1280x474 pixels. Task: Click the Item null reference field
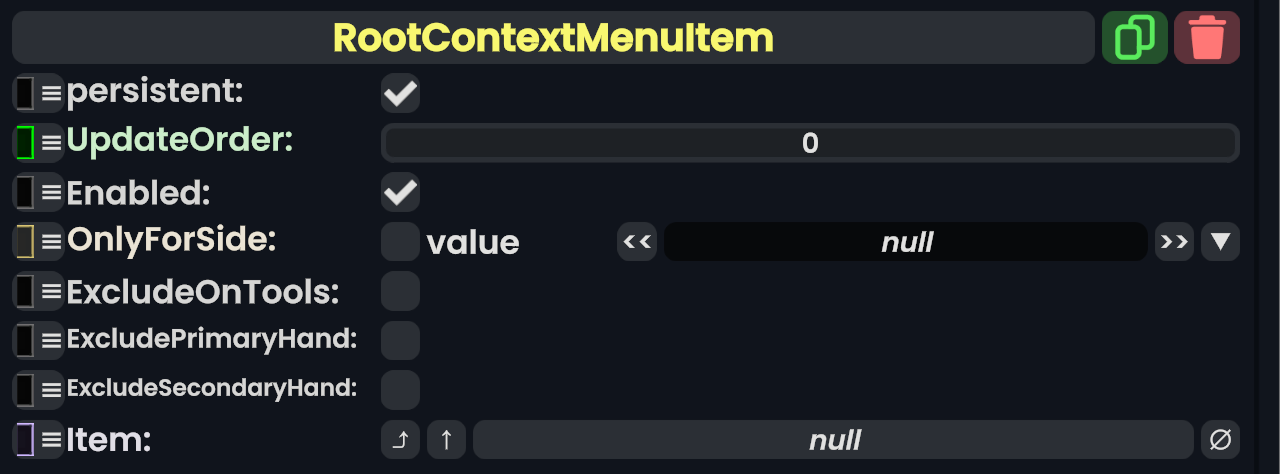(833, 440)
